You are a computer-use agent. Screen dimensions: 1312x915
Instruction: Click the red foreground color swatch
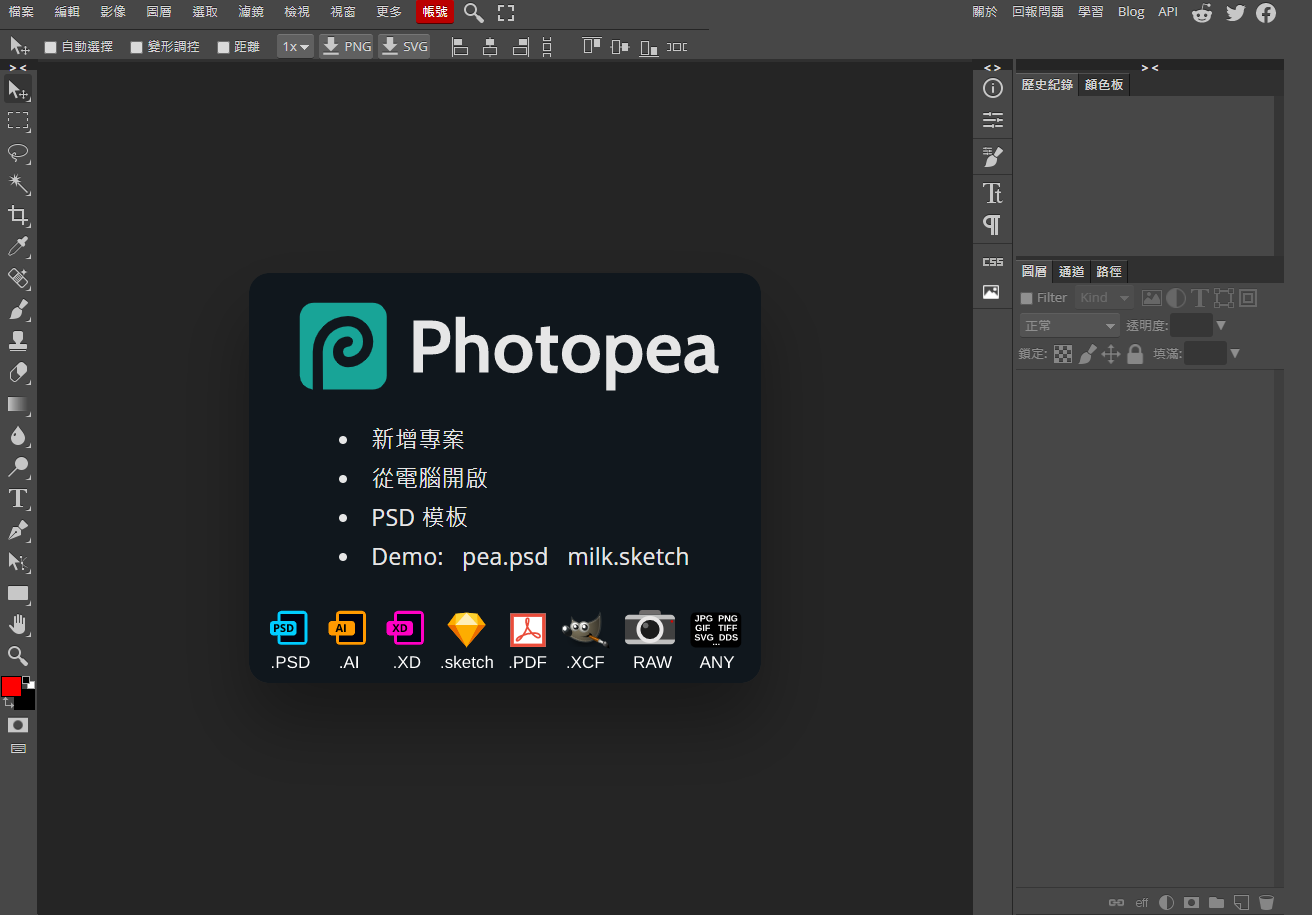point(11,686)
